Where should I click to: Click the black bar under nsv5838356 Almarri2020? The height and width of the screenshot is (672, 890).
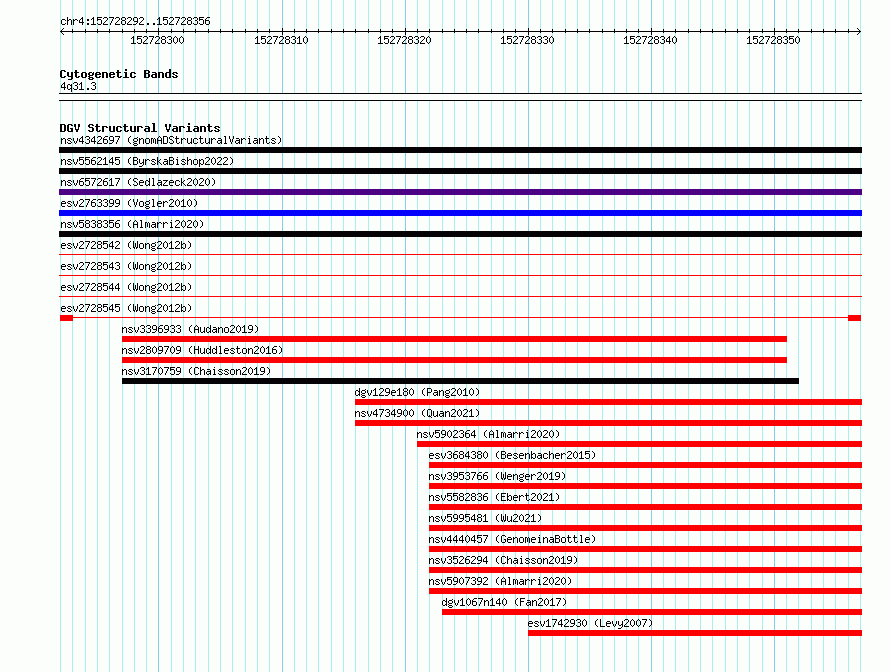[460, 234]
